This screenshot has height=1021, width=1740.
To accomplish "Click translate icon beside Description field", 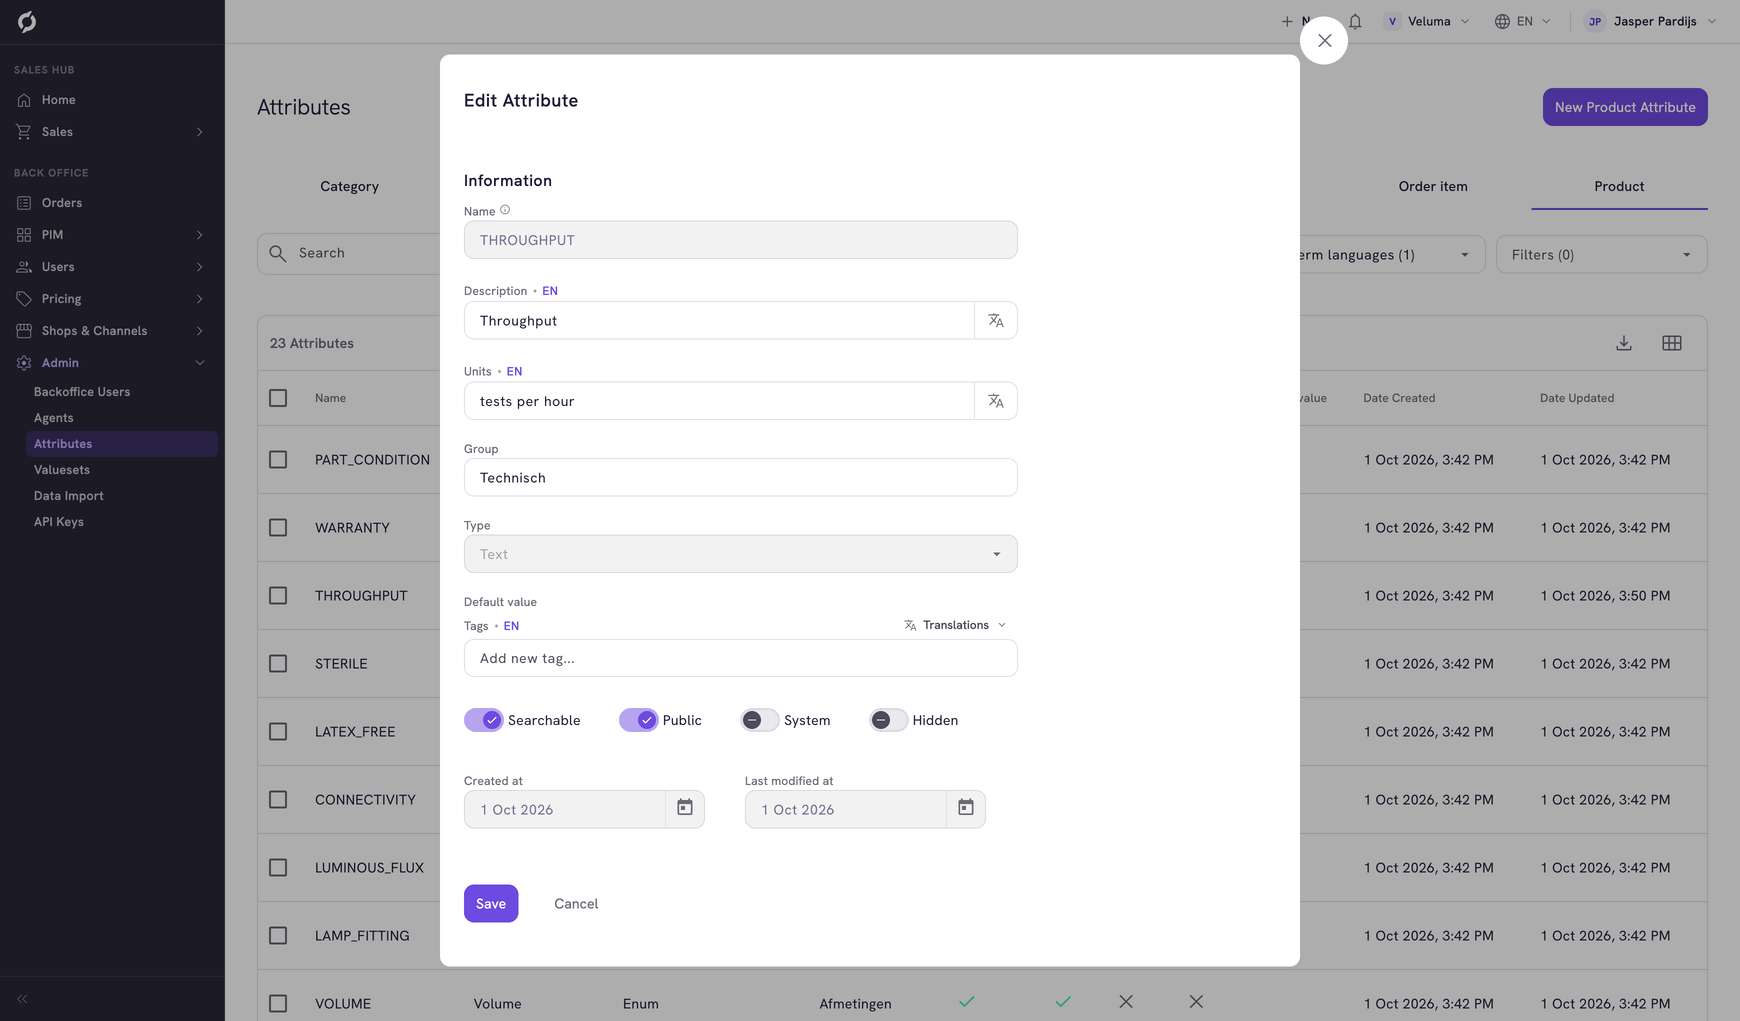I will [x=996, y=321].
